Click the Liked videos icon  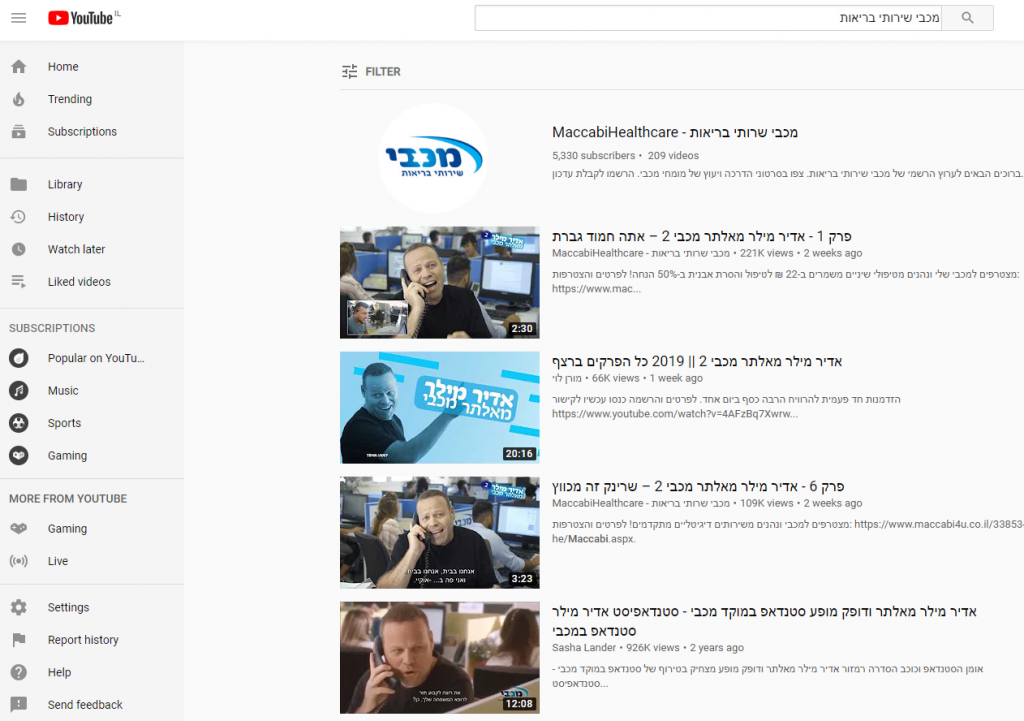tap(19, 281)
